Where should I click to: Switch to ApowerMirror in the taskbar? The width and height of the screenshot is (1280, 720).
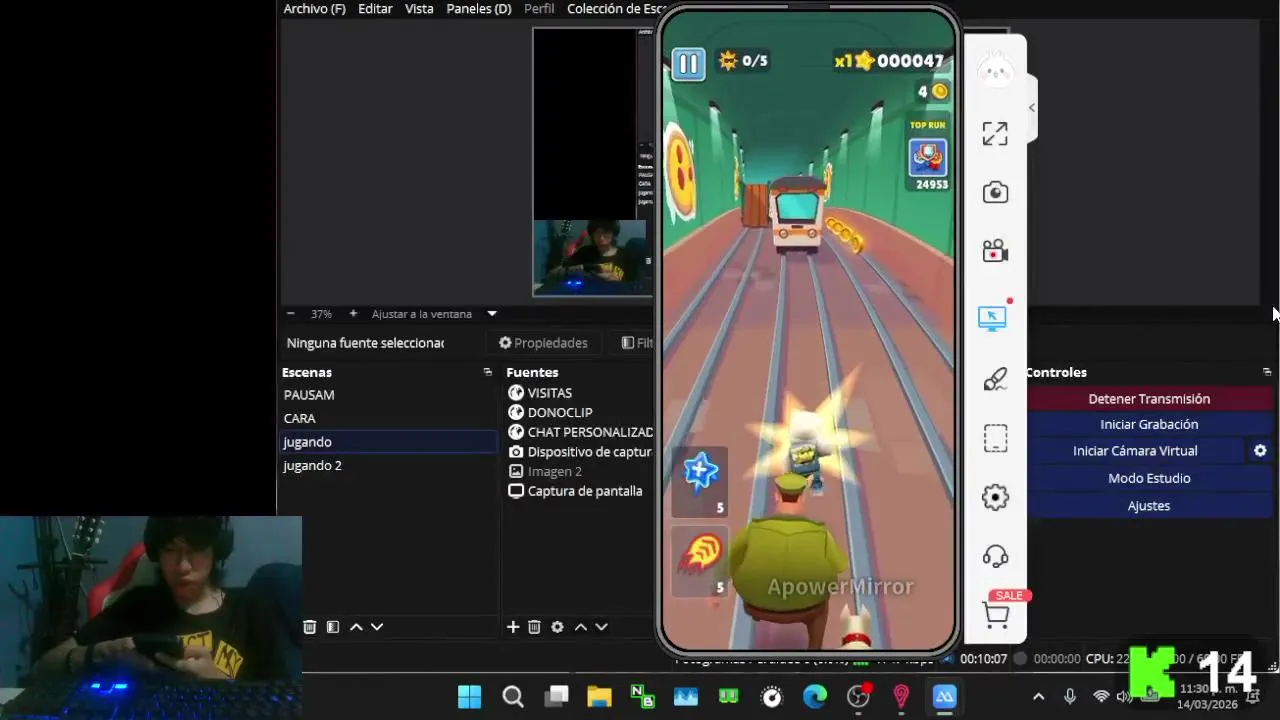tap(945, 697)
